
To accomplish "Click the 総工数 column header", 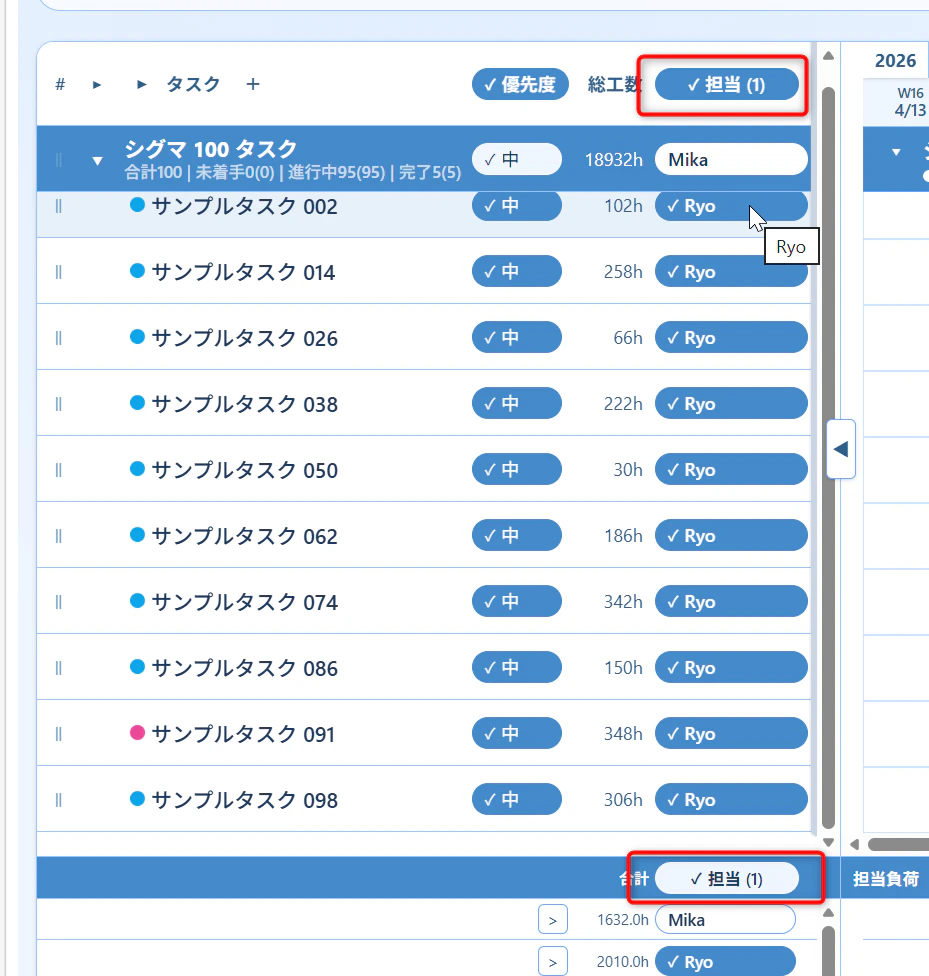I will click(x=615, y=85).
